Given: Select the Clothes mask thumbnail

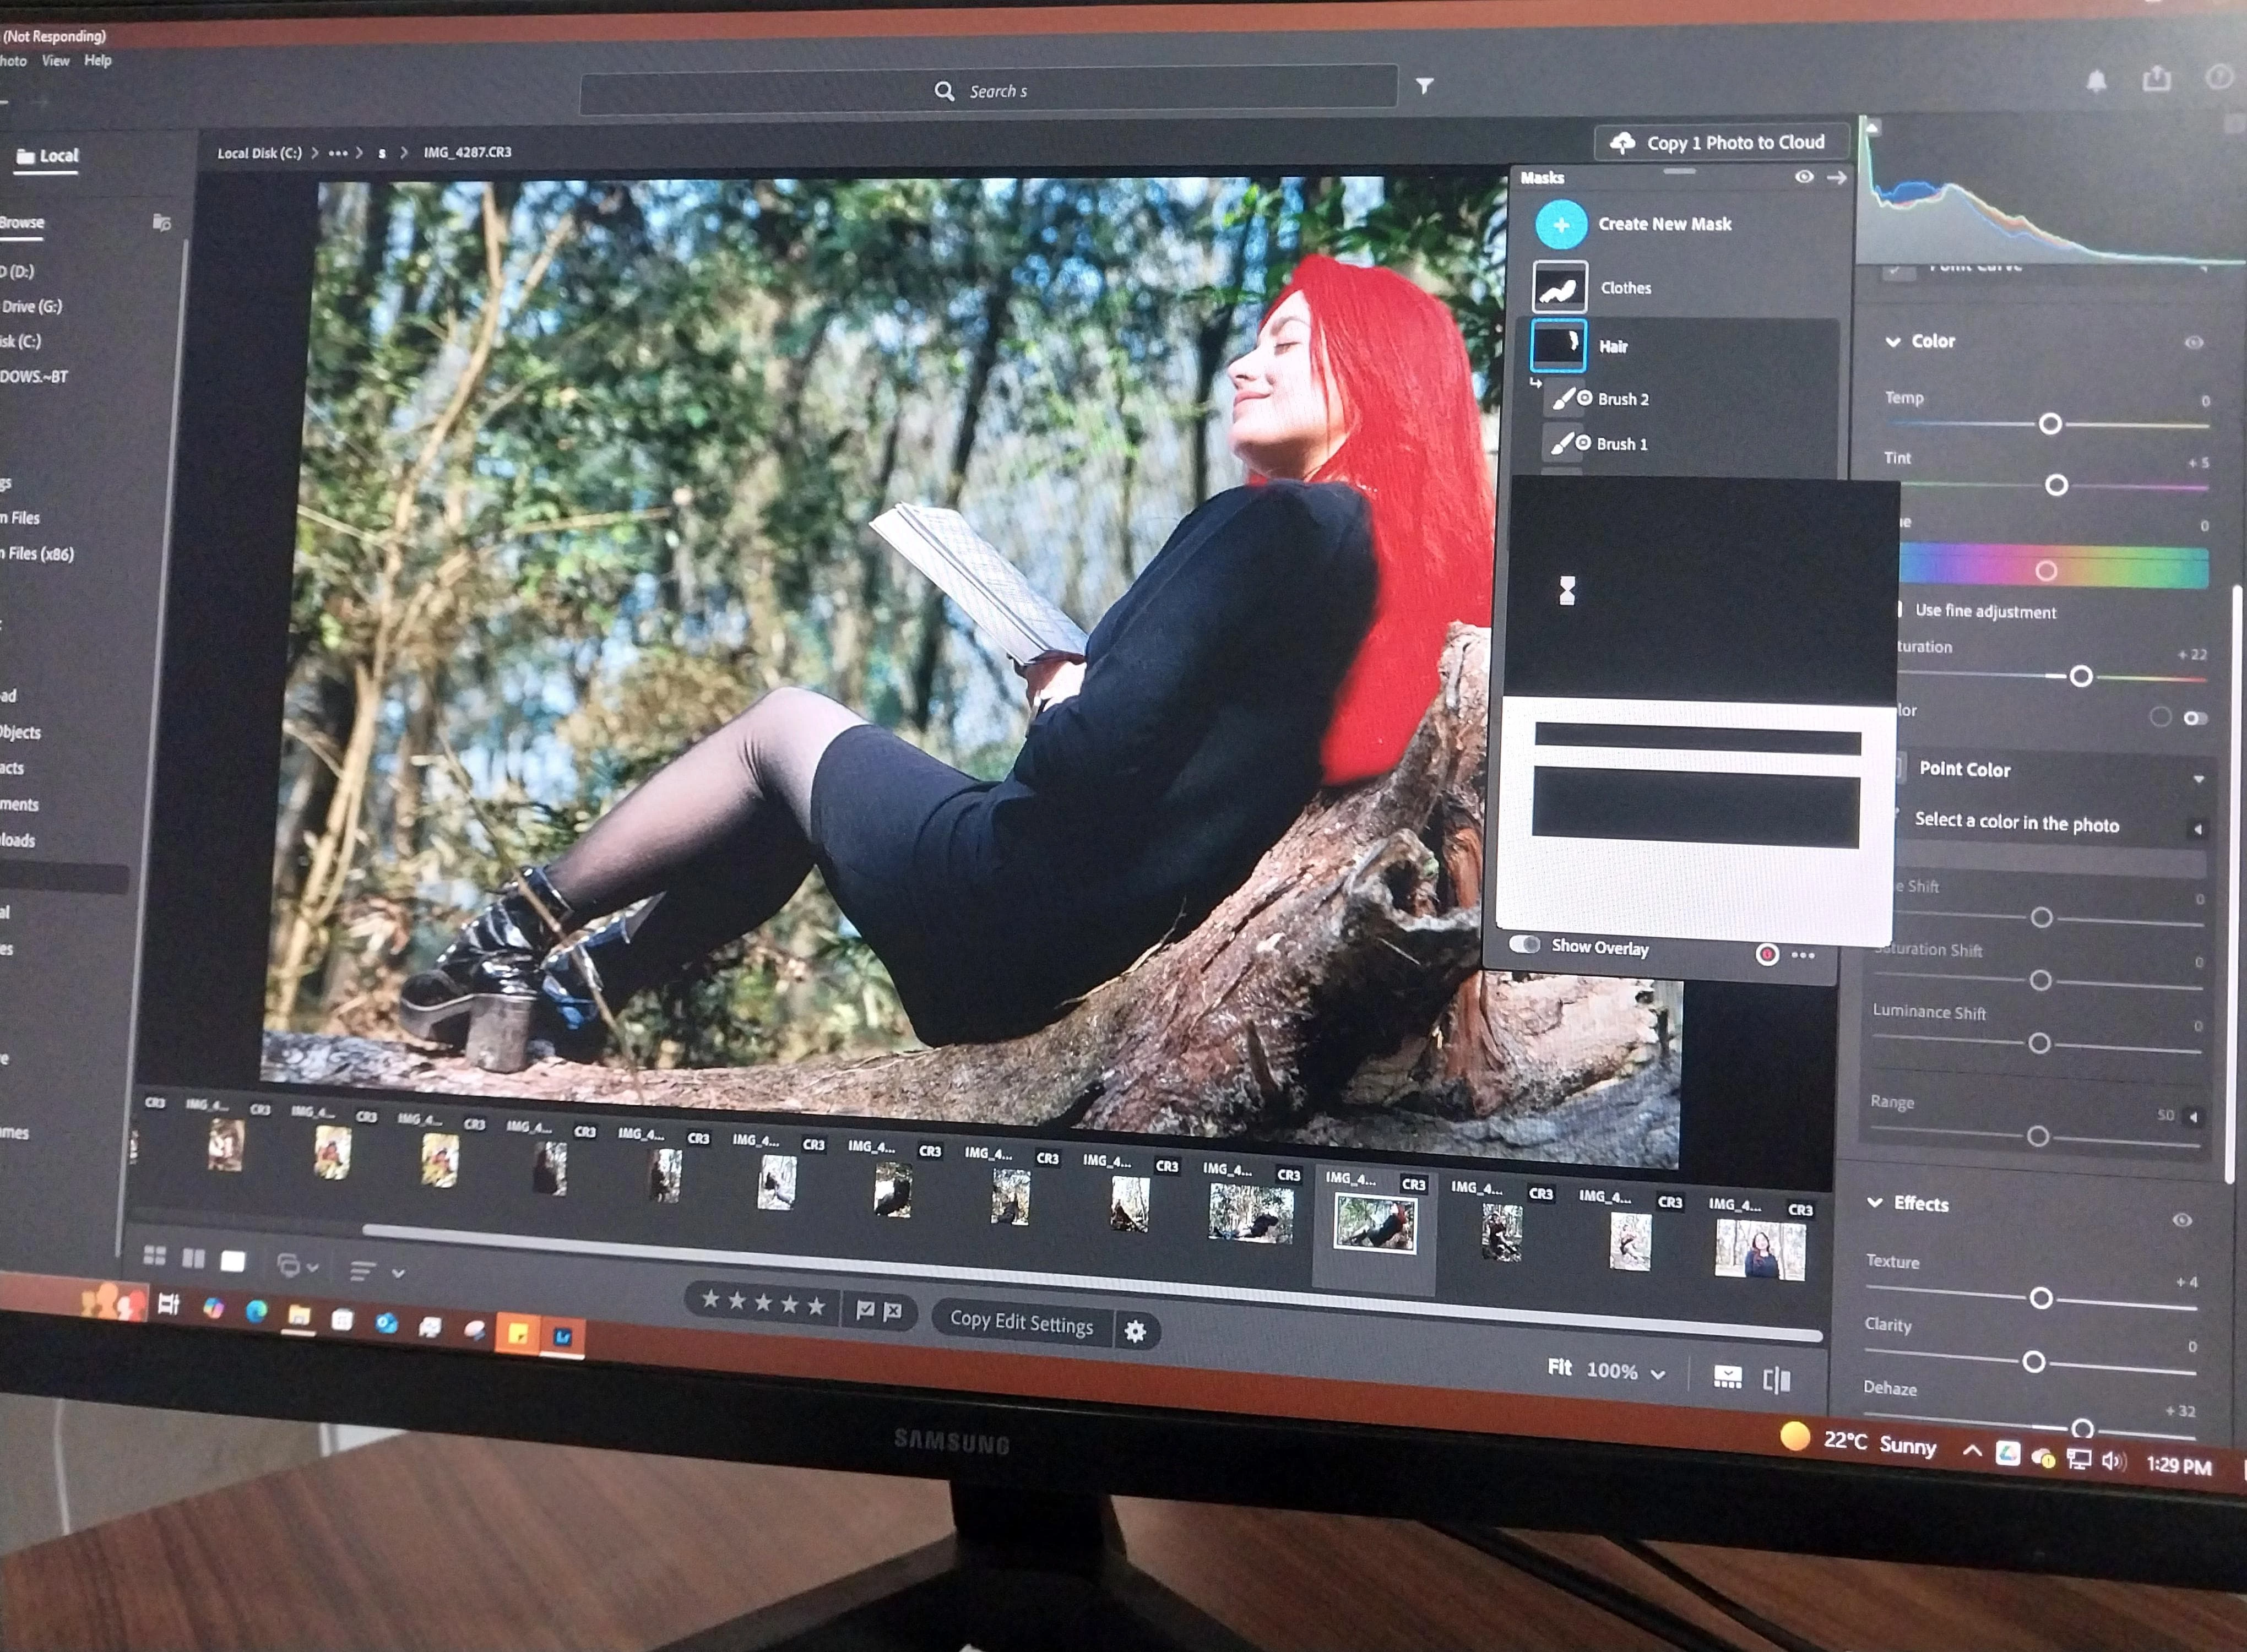Looking at the screenshot, I should [x=1559, y=288].
